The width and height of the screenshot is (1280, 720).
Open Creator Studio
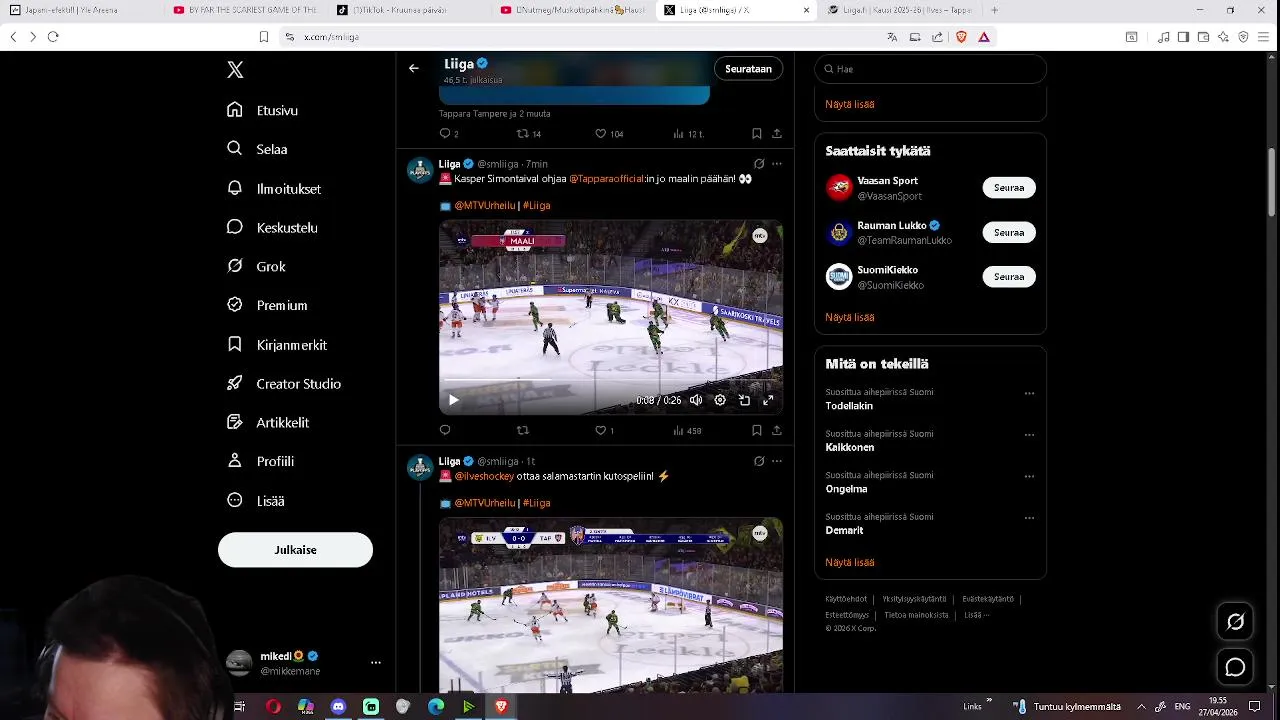(x=284, y=383)
